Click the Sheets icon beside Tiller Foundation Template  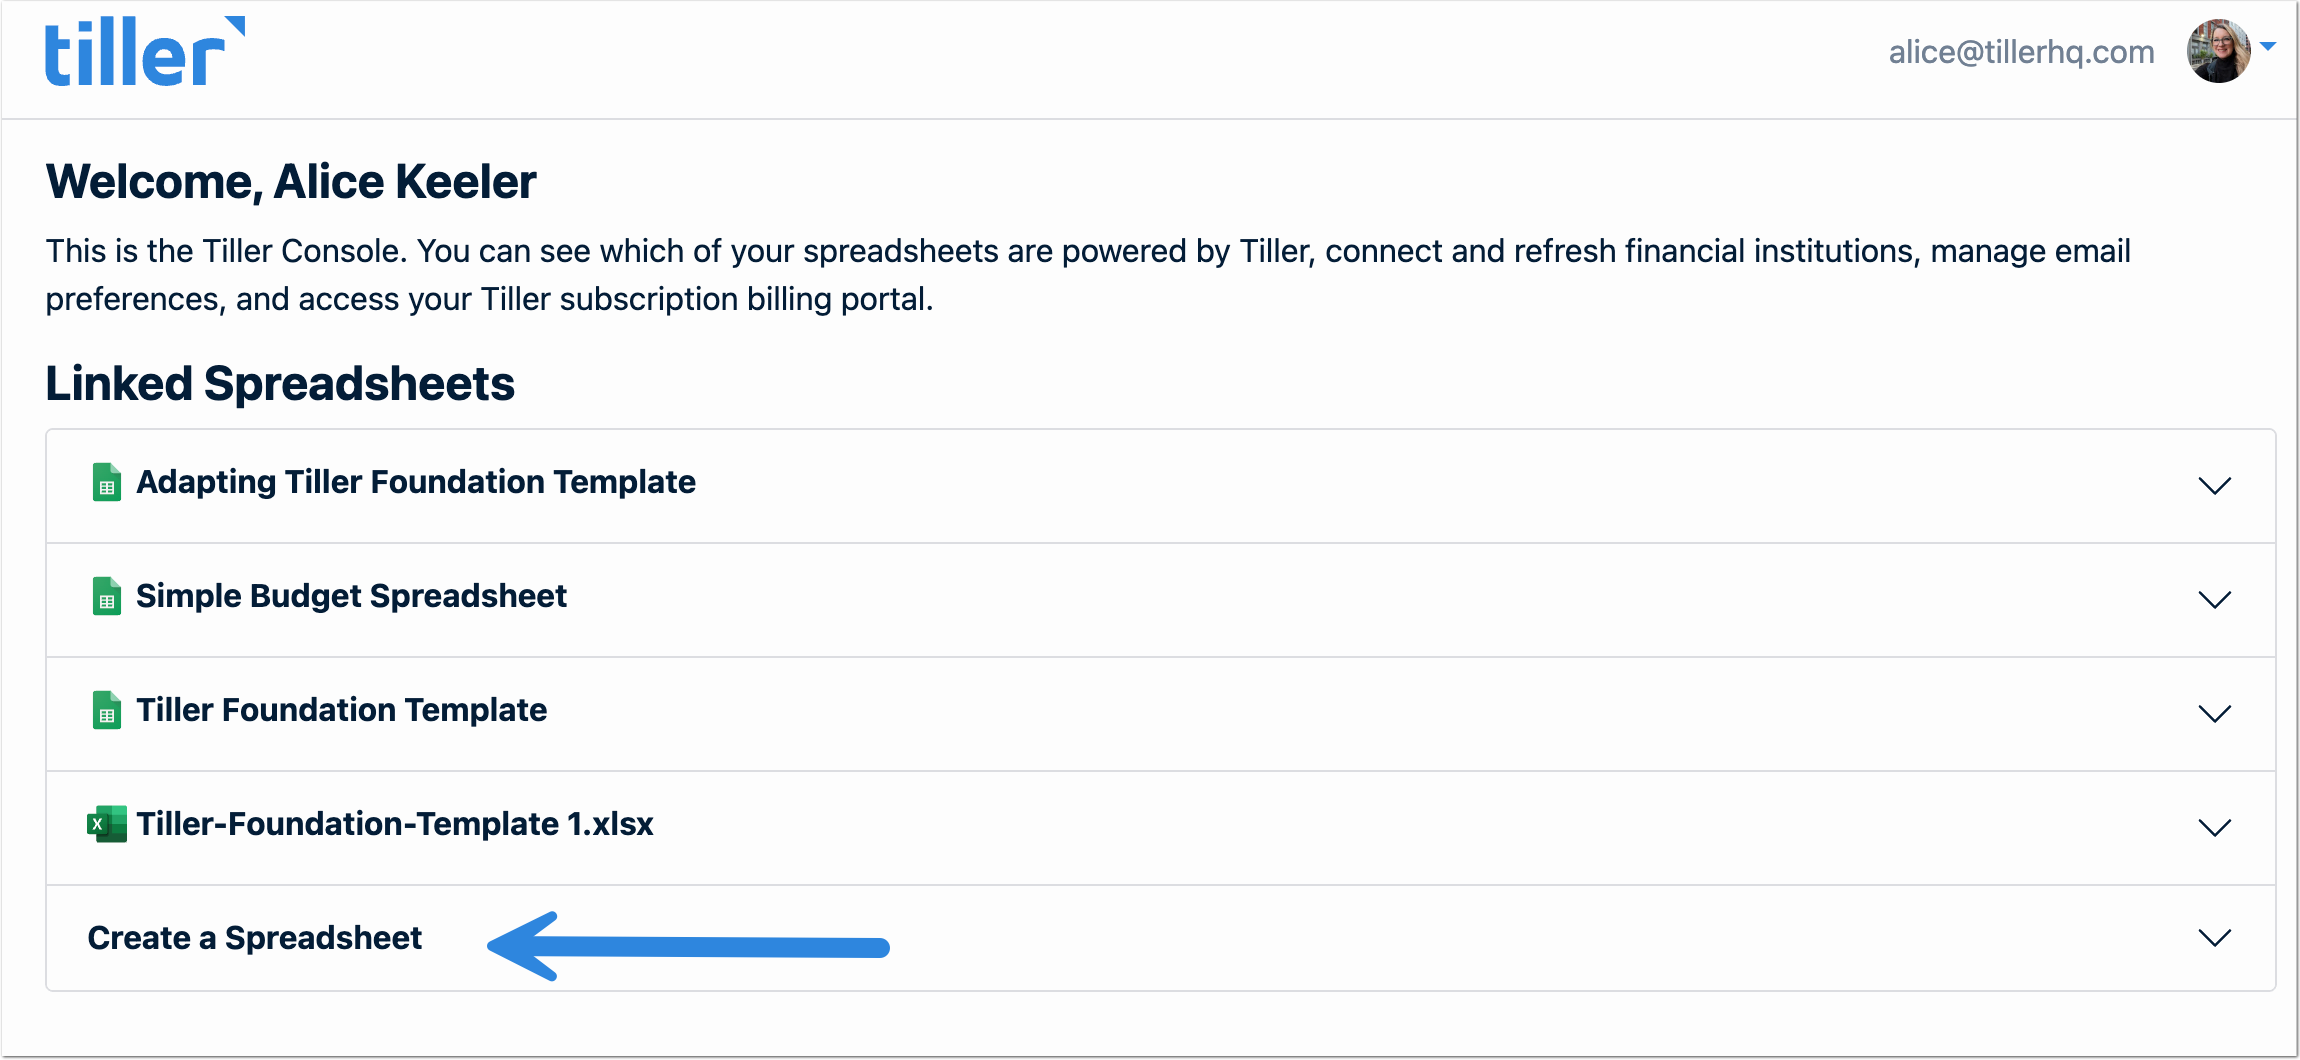107,711
